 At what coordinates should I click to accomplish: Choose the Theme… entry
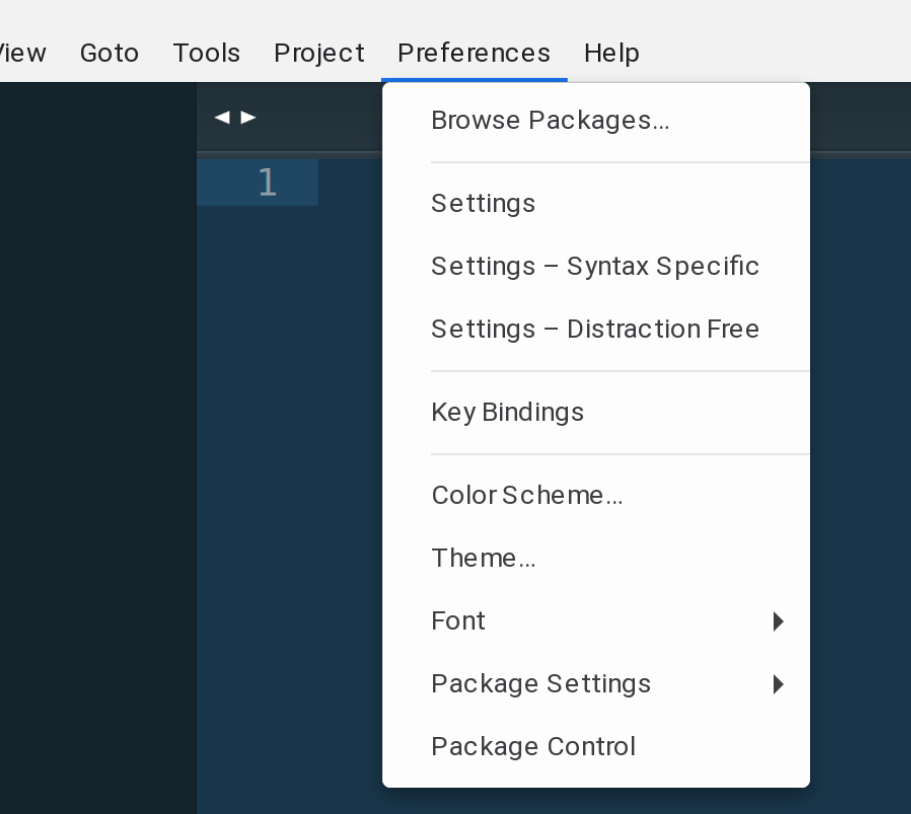pos(483,559)
